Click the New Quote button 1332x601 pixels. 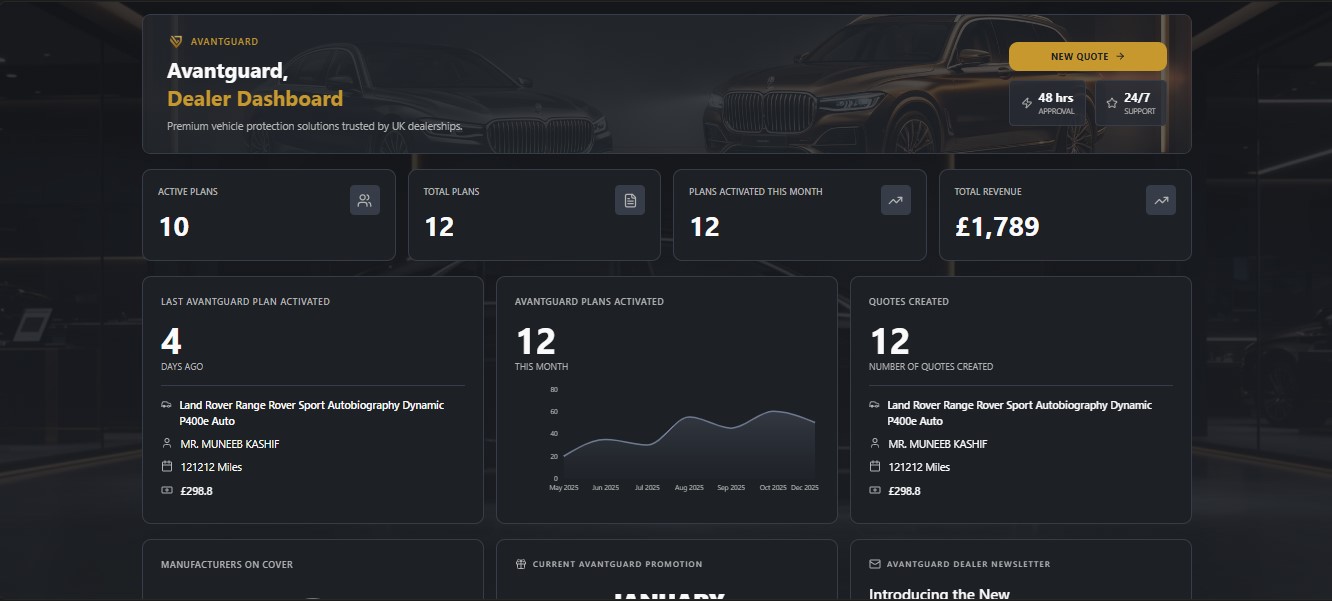1087,57
